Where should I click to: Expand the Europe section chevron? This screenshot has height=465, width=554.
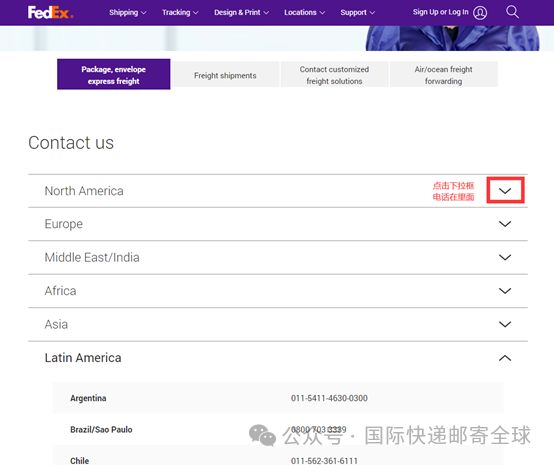pos(505,224)
